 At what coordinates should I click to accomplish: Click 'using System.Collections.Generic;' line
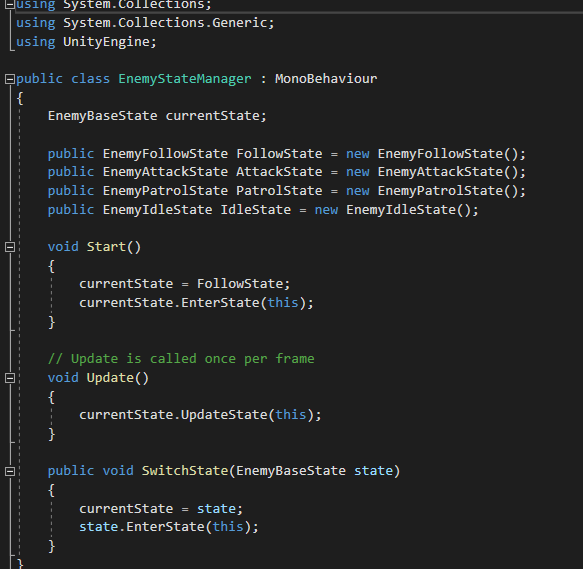[145, 23]
